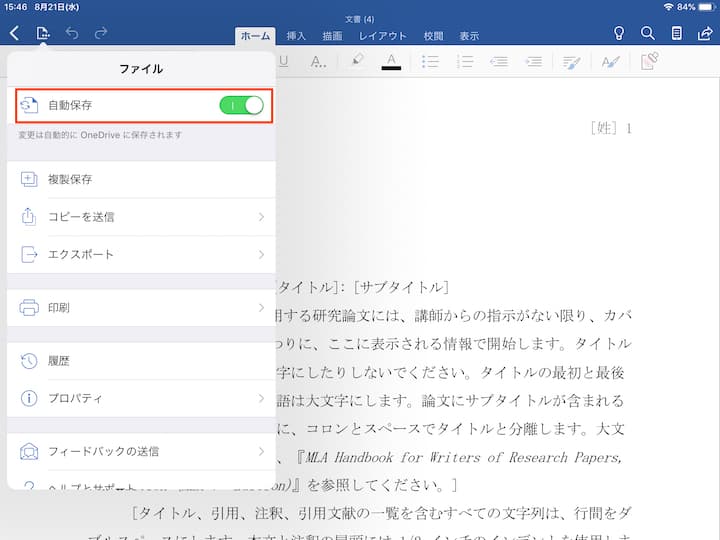Click the history clock icon

(29, 361)
